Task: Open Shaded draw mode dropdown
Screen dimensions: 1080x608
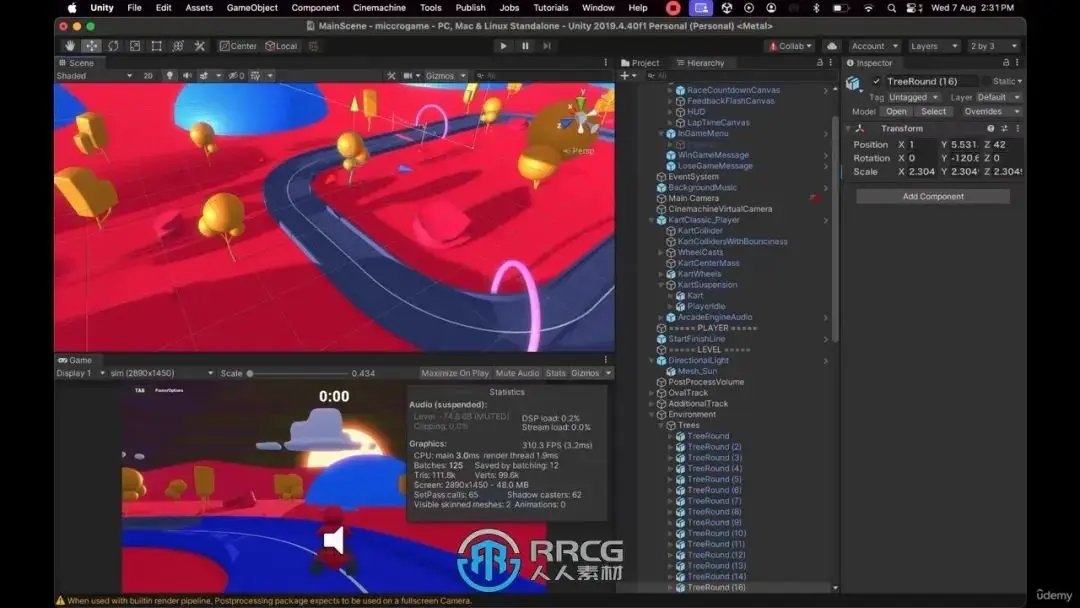Action: tap(94, 76)
